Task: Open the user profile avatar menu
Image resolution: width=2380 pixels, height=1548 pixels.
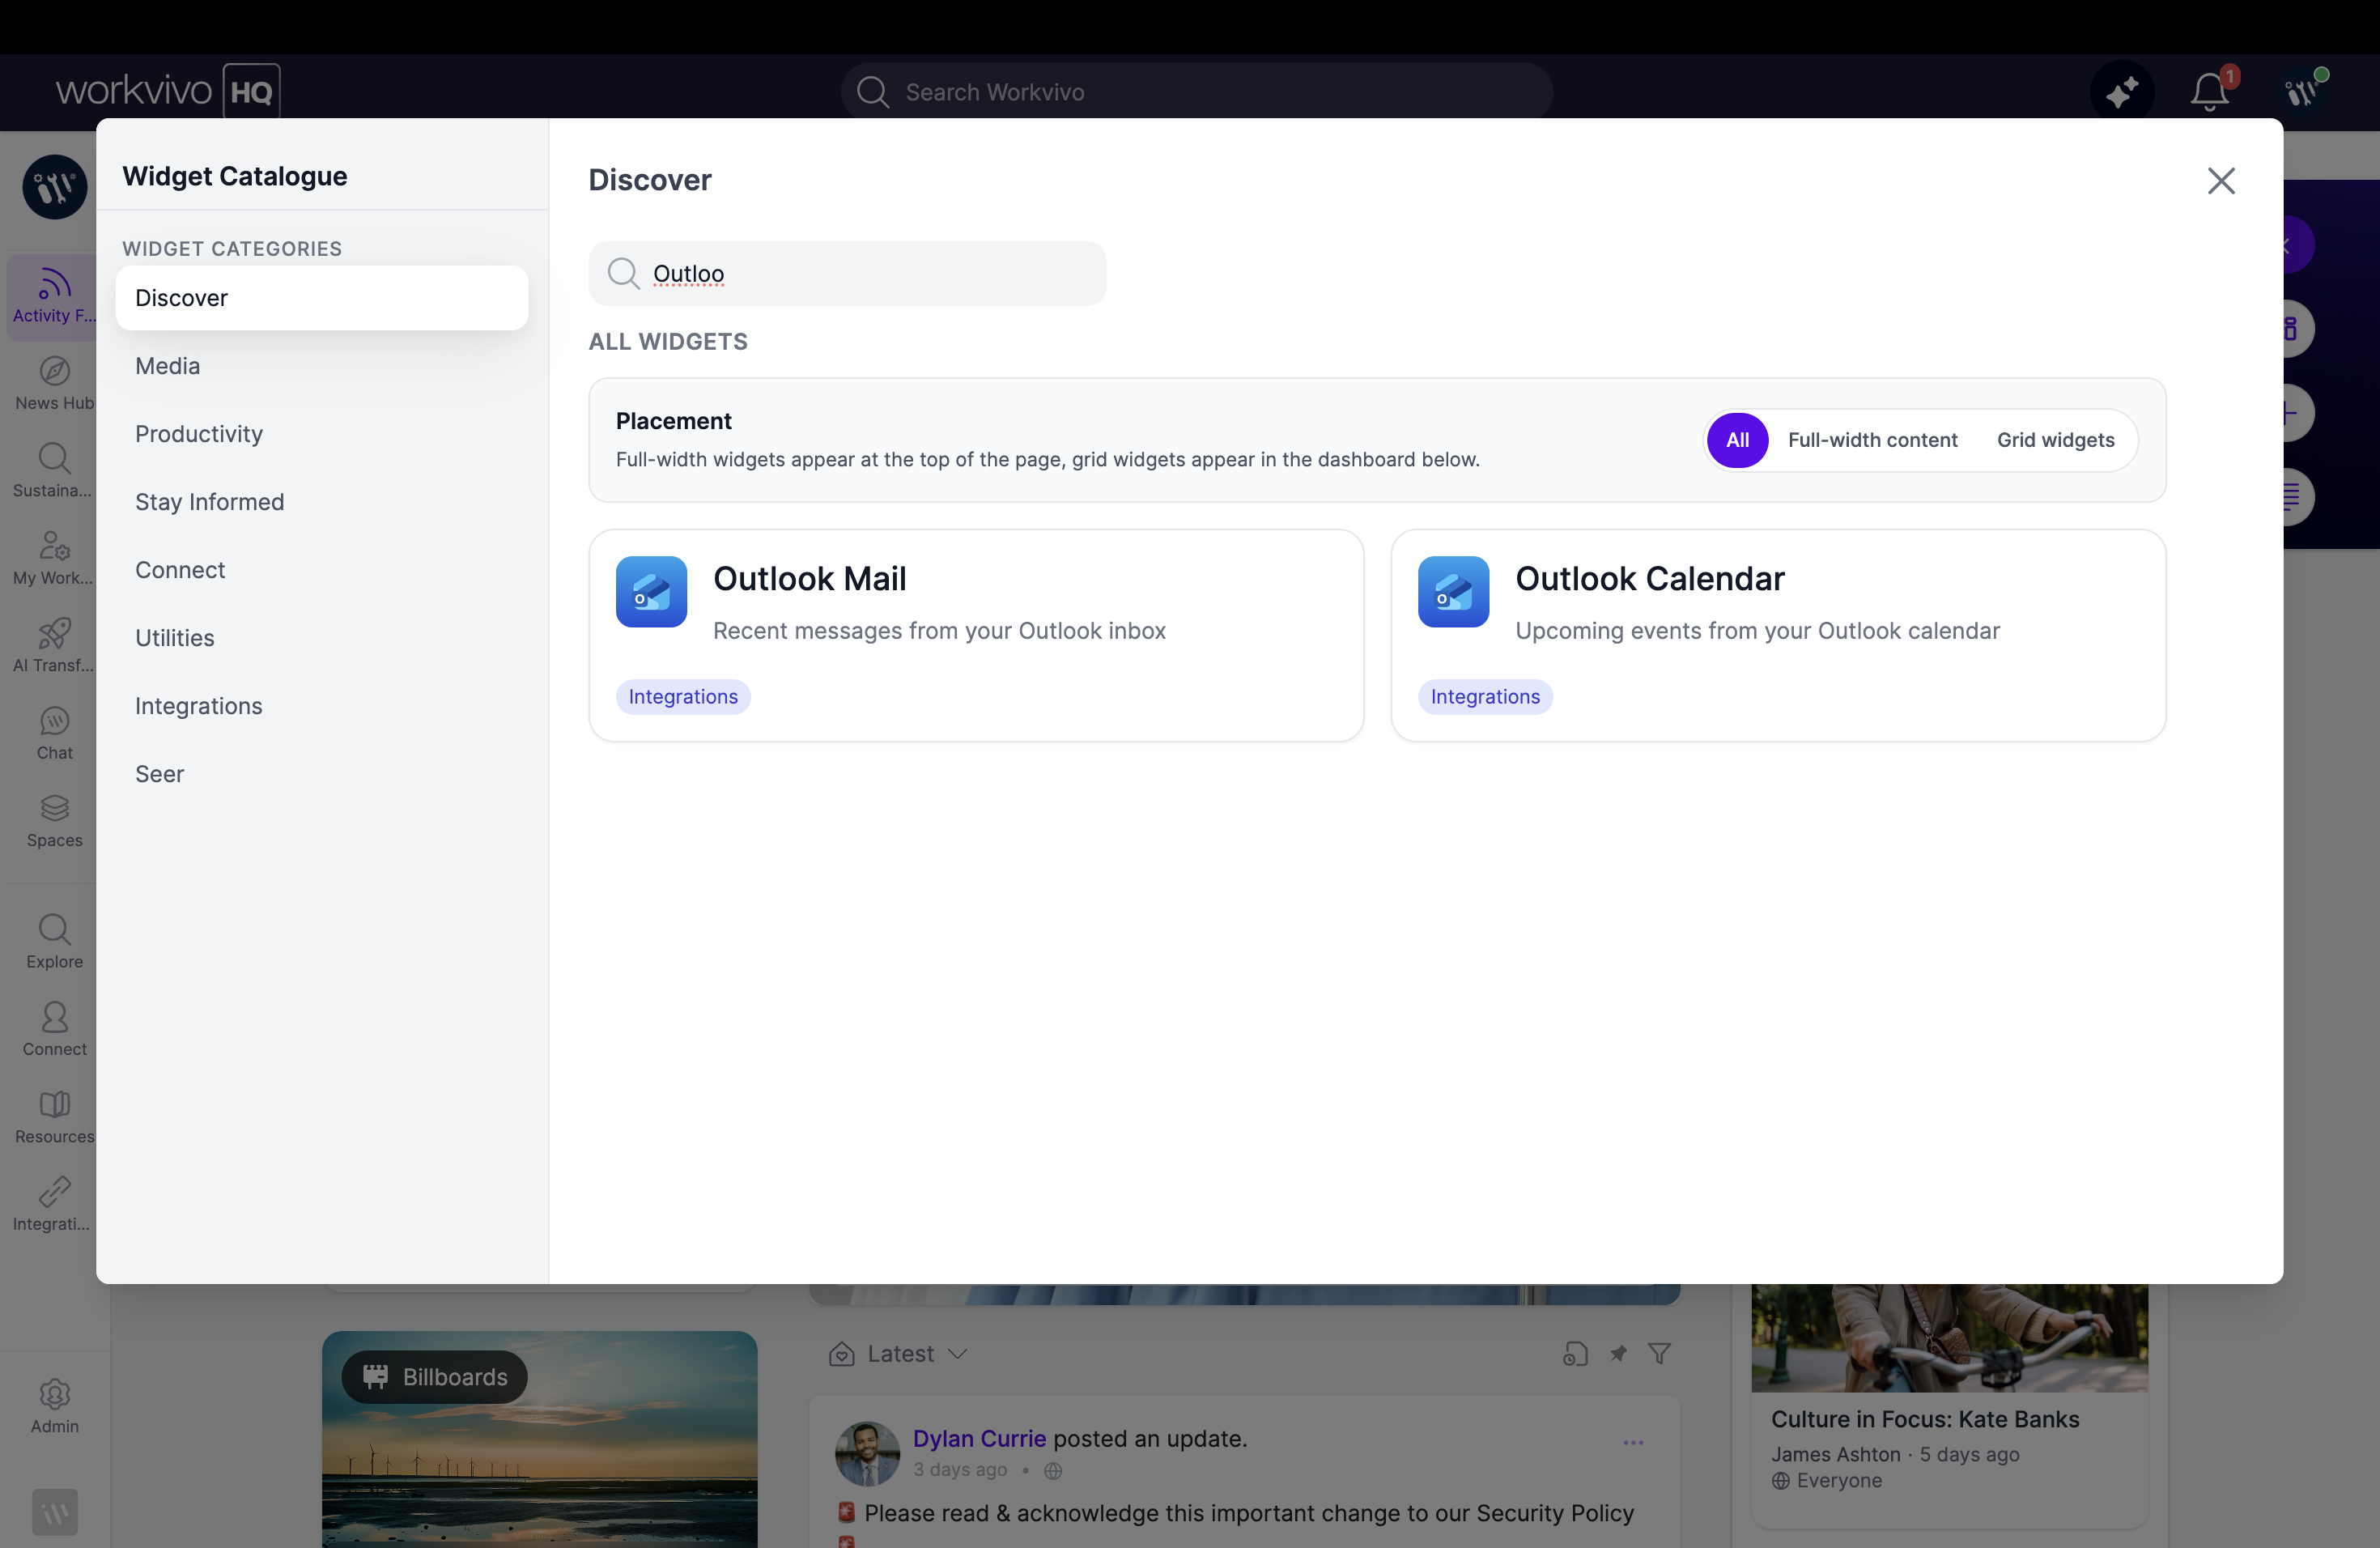Action: click(2302, 92)
